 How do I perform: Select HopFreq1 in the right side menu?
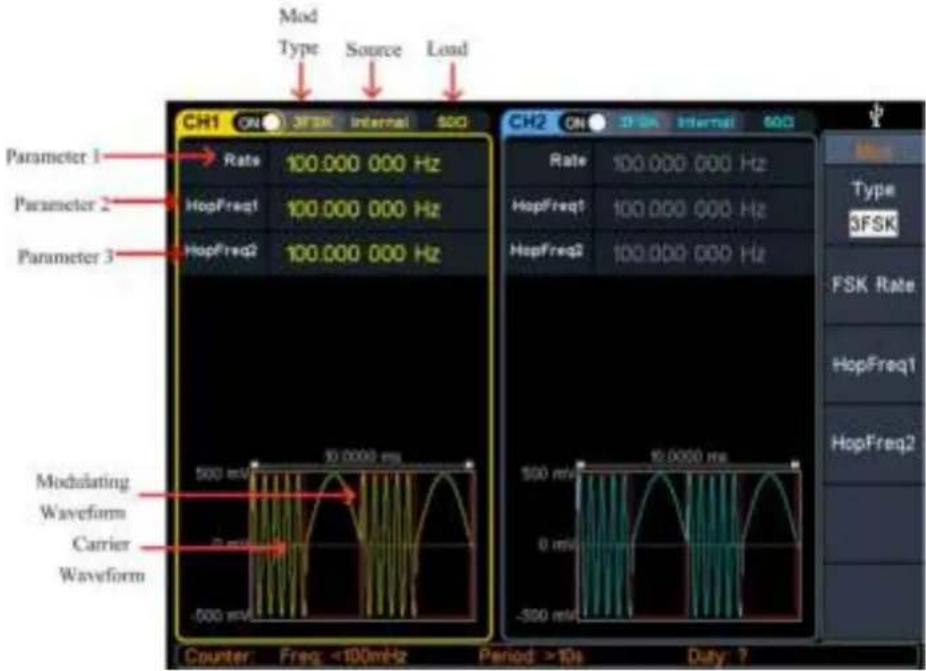click(x=873, y=364)
